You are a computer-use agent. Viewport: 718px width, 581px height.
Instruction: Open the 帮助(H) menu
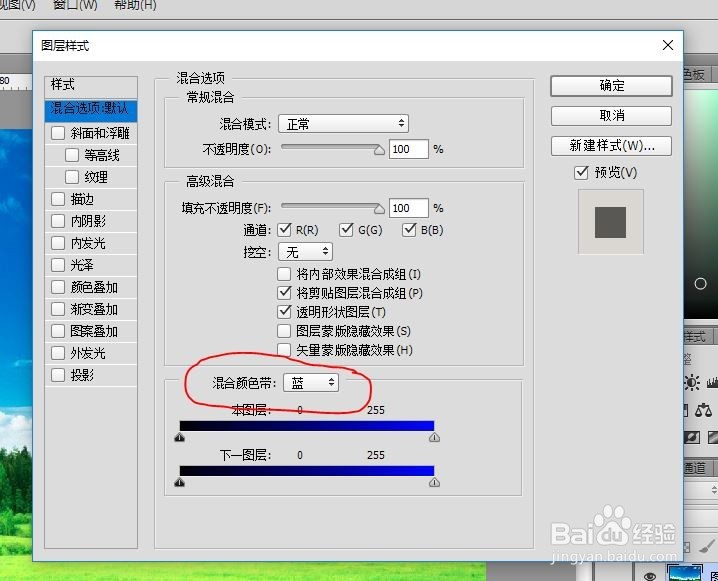135,5
